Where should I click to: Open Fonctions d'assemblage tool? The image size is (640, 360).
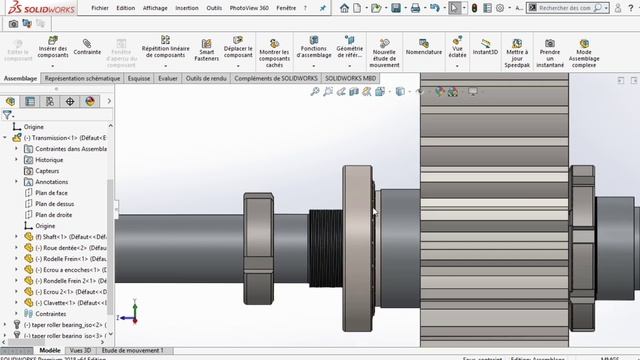click(314, 47)
